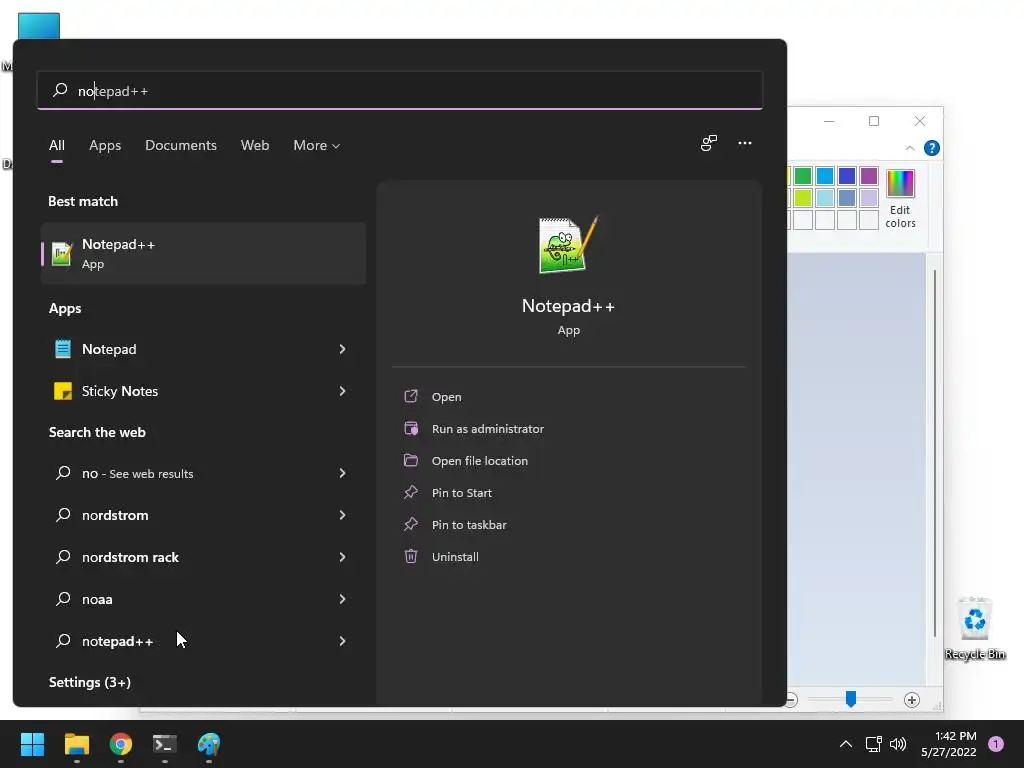Switch to the Apps search tab

(105, 145)
